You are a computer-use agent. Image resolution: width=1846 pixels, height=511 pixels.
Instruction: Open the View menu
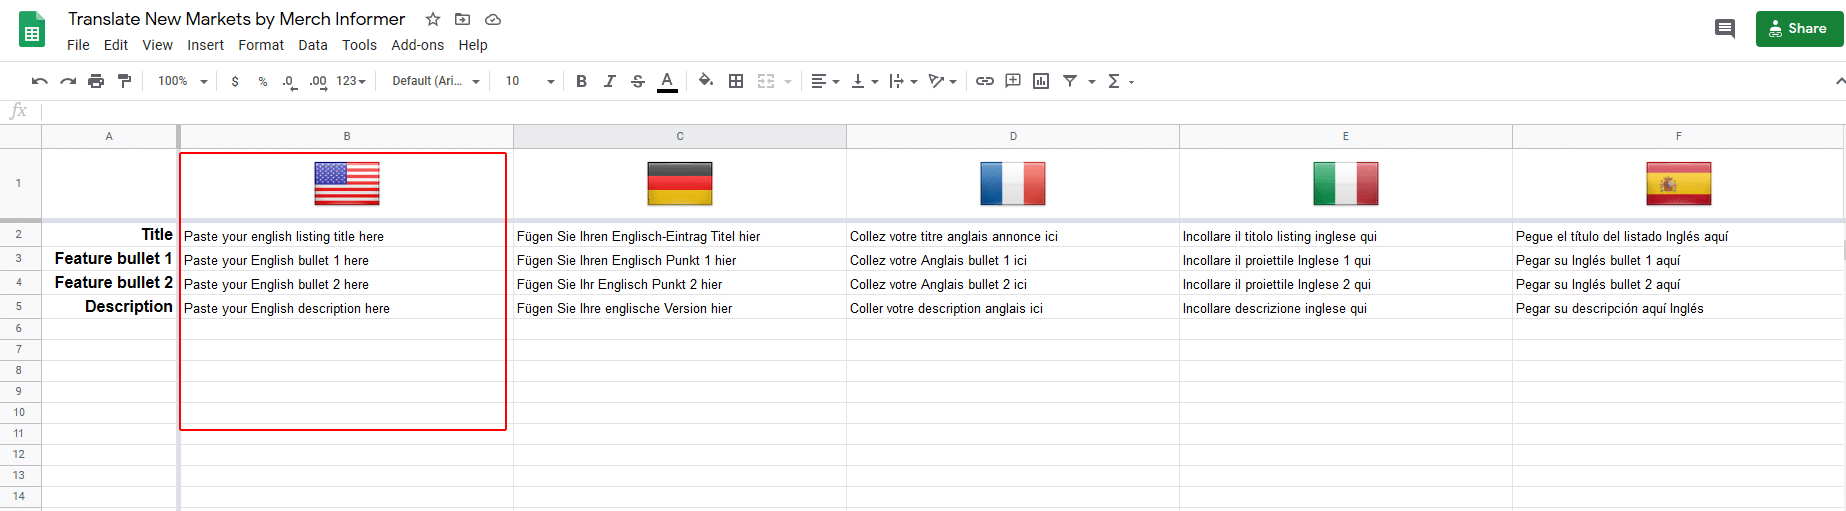[157, 45]
